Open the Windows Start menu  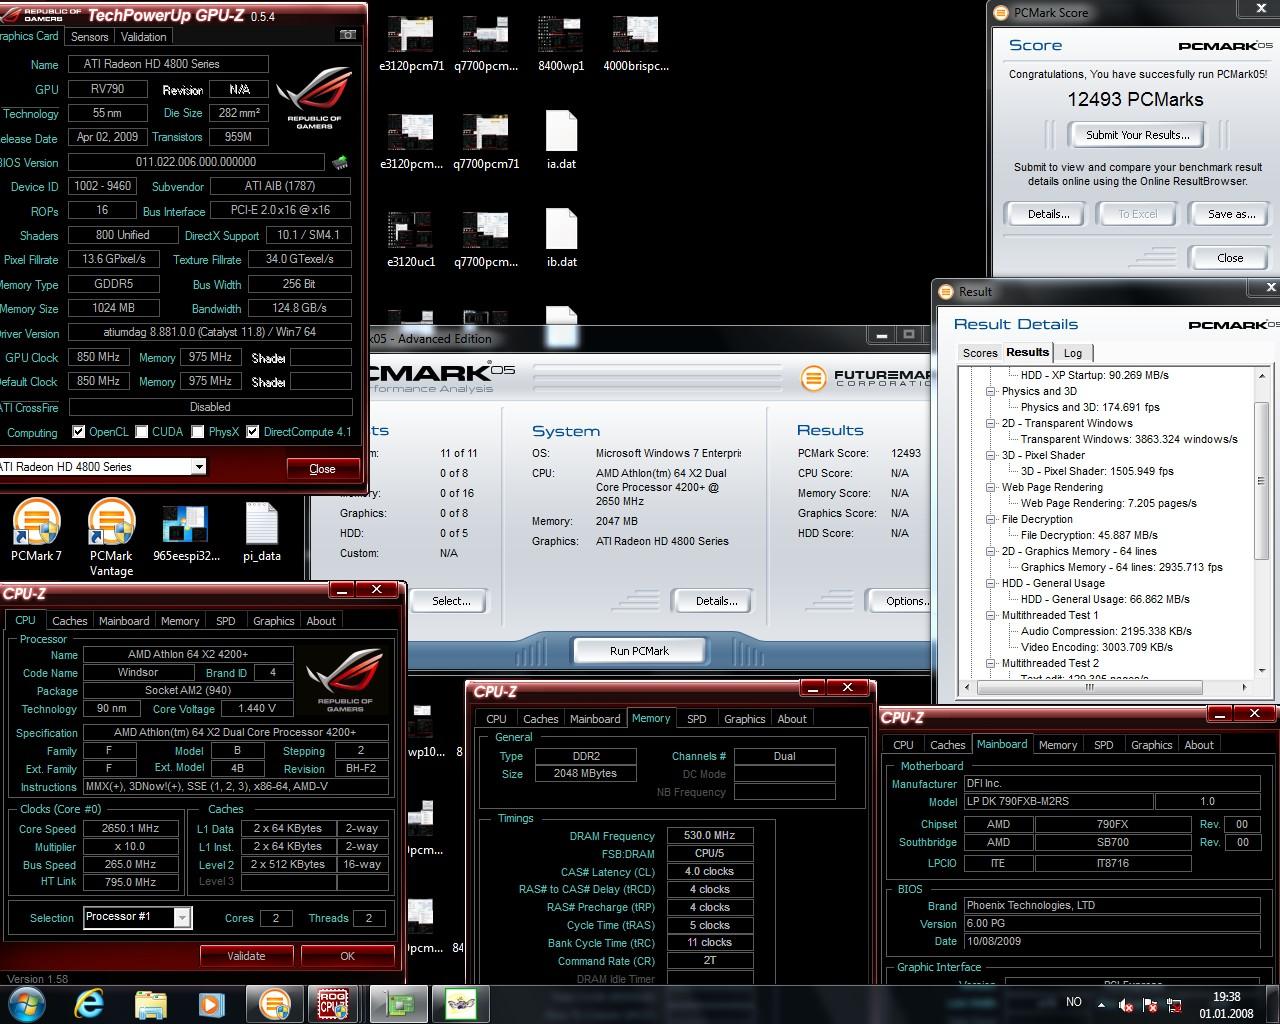(x=26, y=1003)
